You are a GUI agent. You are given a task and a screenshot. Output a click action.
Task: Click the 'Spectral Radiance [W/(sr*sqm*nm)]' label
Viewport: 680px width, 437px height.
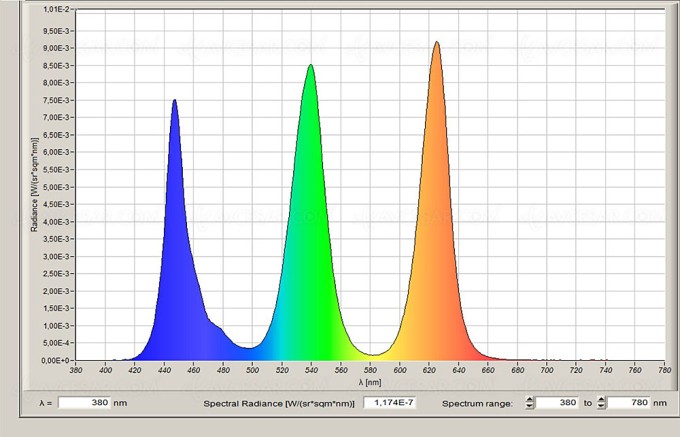(x=279, y=404)
